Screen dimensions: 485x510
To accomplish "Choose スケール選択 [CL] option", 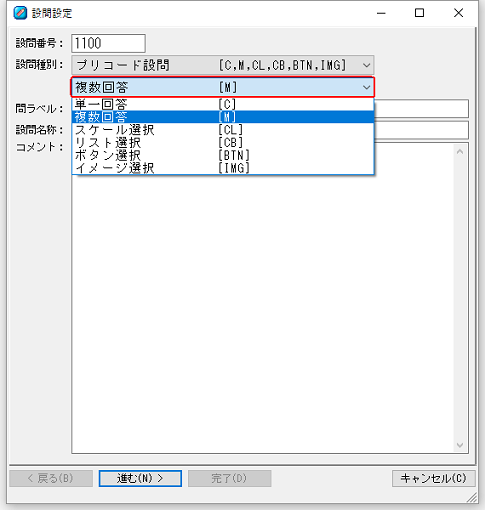I will (x=223, y=130).
